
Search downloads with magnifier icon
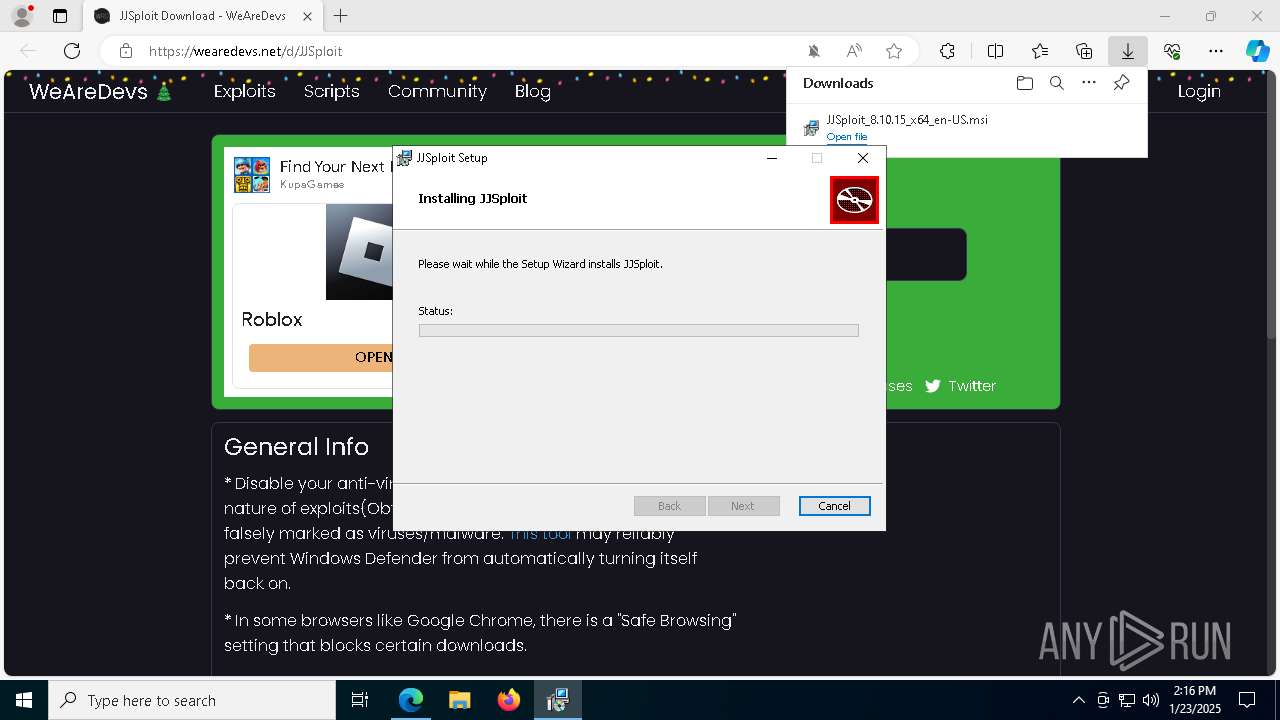coord(1057,83)
